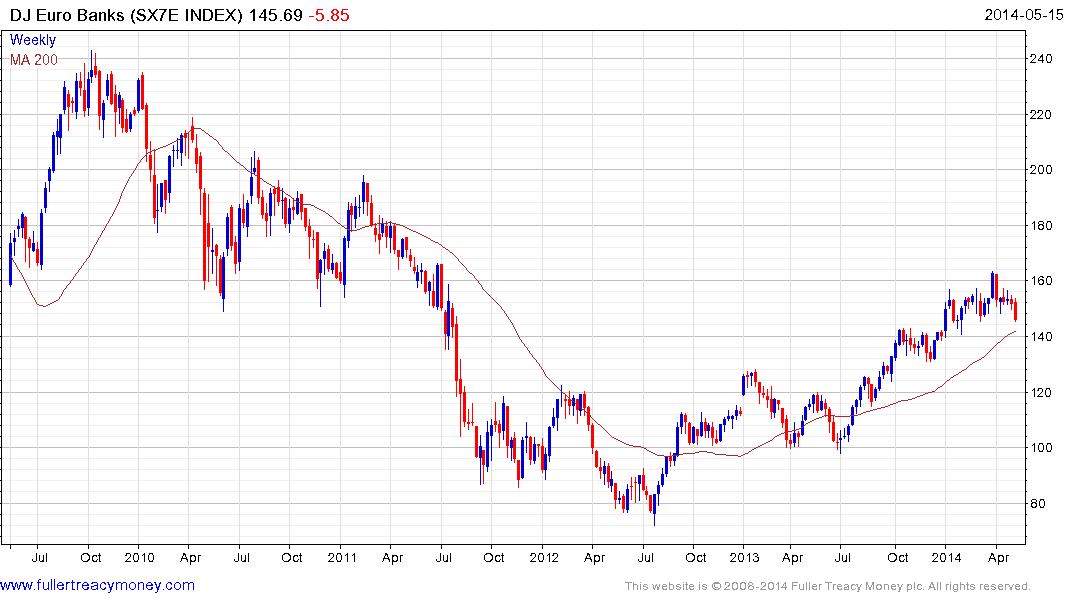Click the 160 price axis label
Screen dimensions: 1075x600
click(x=1041, y=281)
